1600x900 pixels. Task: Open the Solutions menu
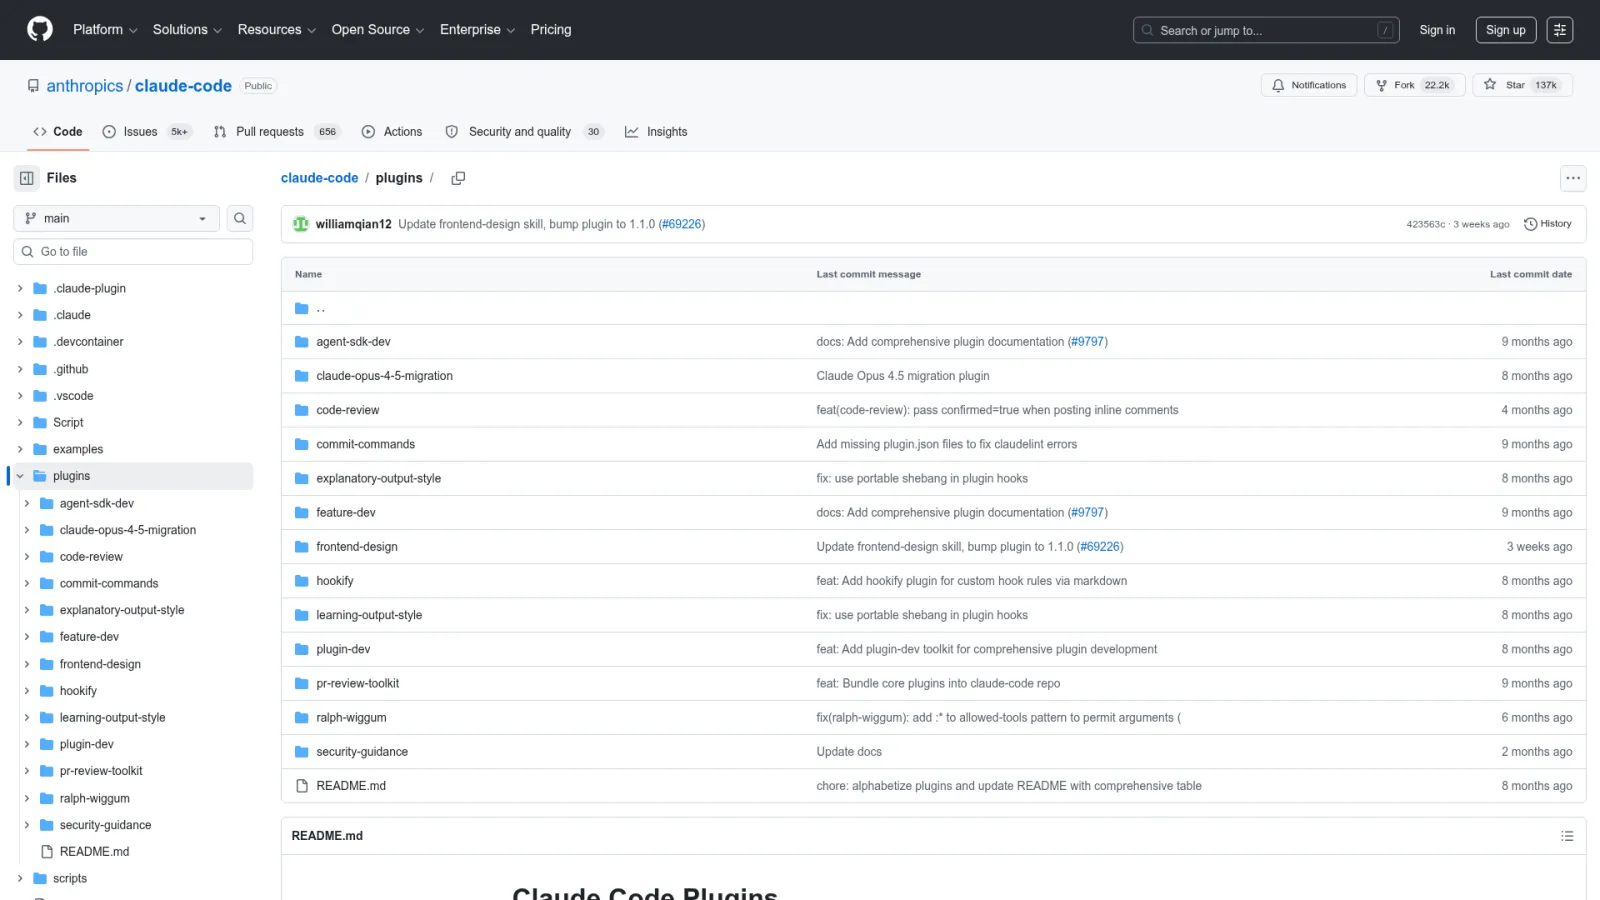coord(187,30)
